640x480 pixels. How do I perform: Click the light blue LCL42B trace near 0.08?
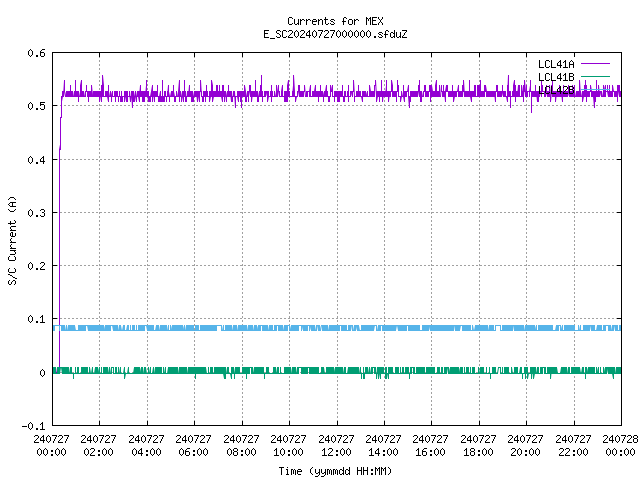tap(337, 328)
